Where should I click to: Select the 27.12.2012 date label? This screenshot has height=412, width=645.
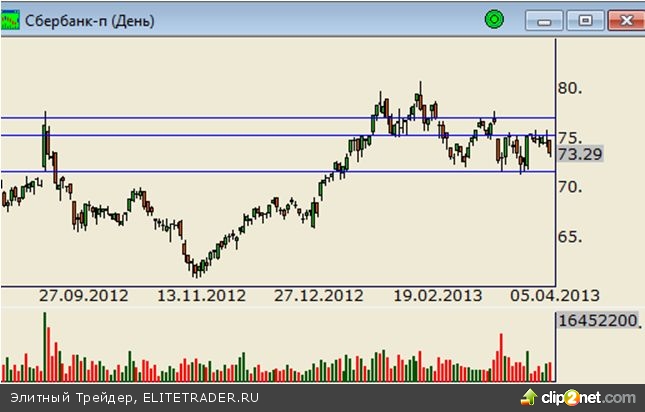pyautogui.click(x=319, y=296)
